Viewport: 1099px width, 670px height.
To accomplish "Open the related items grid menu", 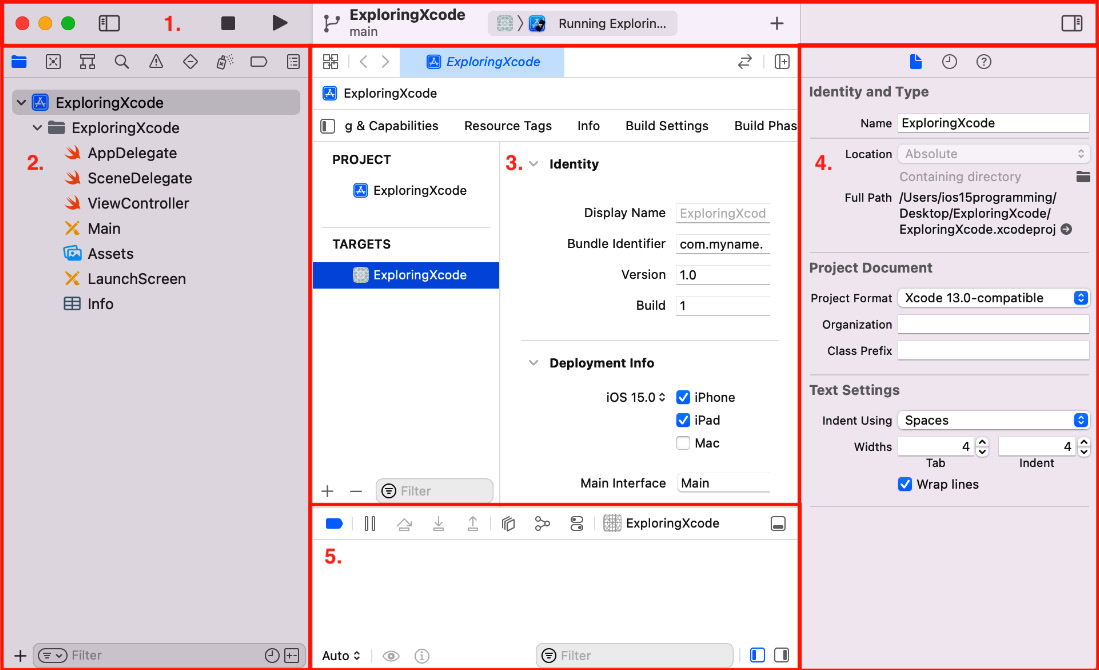I will 330,62.
